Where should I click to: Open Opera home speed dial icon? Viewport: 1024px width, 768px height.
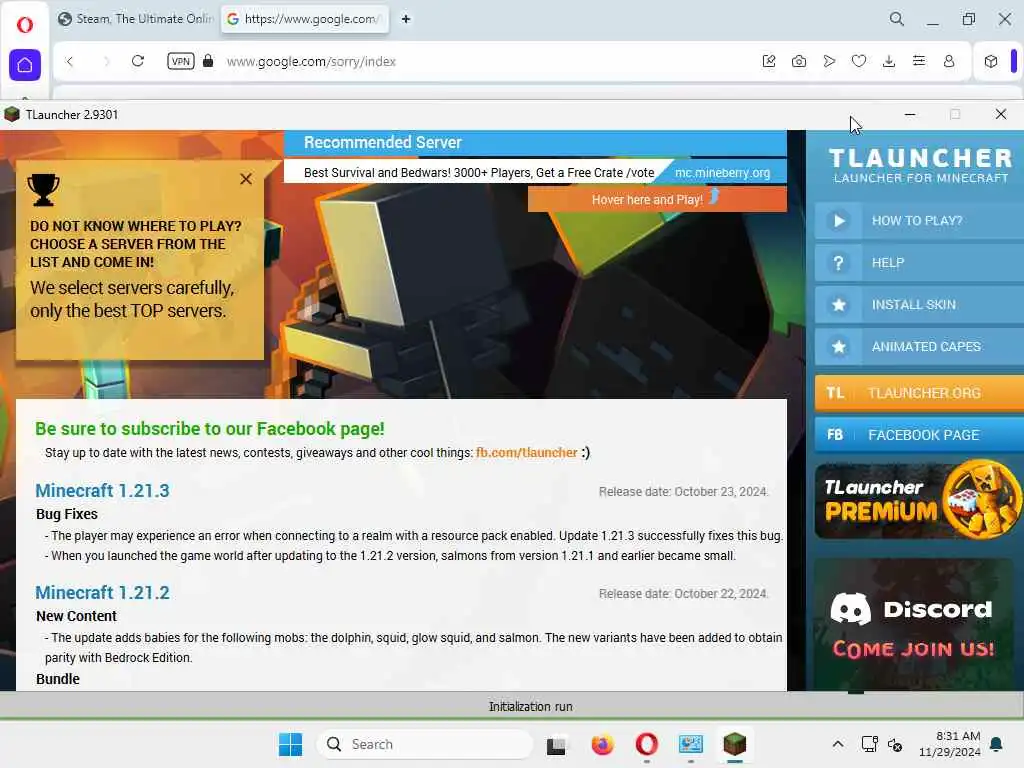[x=25, y=65]
